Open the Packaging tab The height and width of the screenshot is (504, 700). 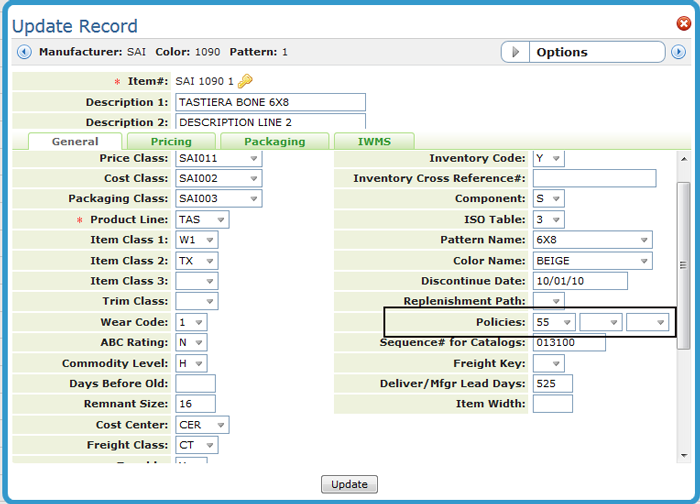click(x=274, y=142)
